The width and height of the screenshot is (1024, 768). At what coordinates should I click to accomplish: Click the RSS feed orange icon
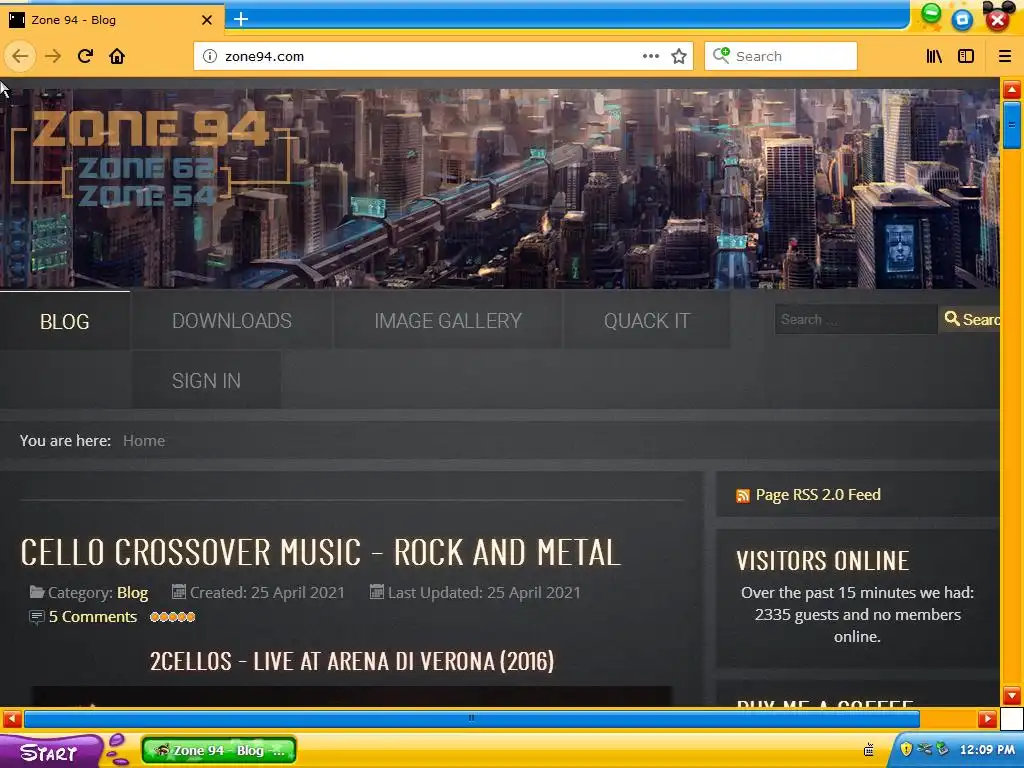click(x=743, y=496)
